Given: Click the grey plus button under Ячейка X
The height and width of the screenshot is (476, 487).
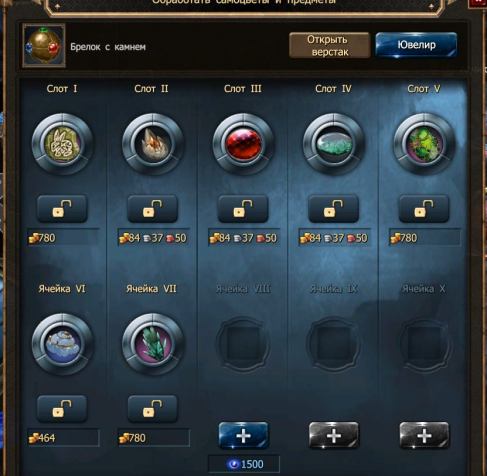Looking at the screenshot, I should click(424, 435).
